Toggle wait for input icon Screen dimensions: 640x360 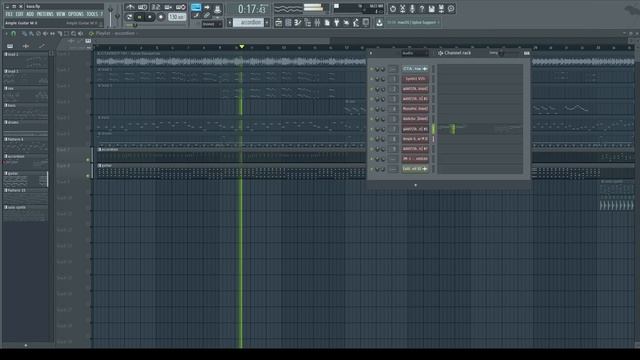click(142, 7)
